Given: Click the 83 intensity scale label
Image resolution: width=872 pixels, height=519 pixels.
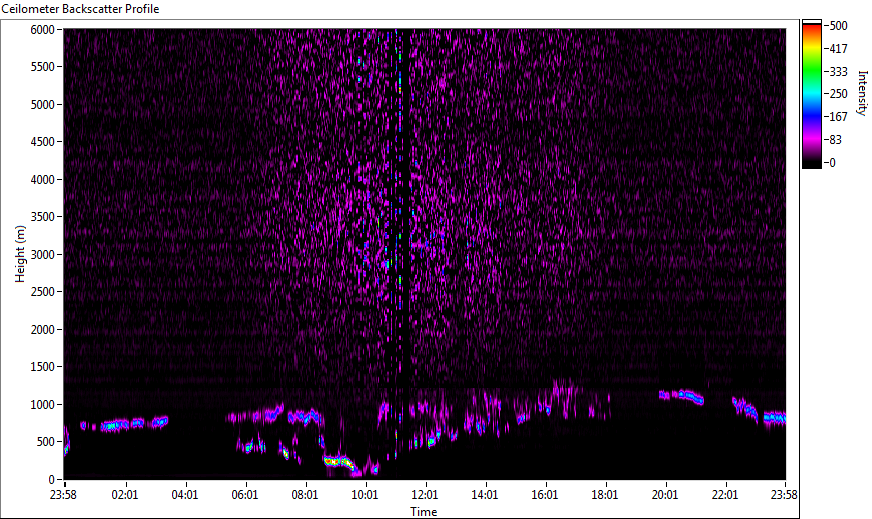Looking at the screenshot, I should (x=835, y=140).
